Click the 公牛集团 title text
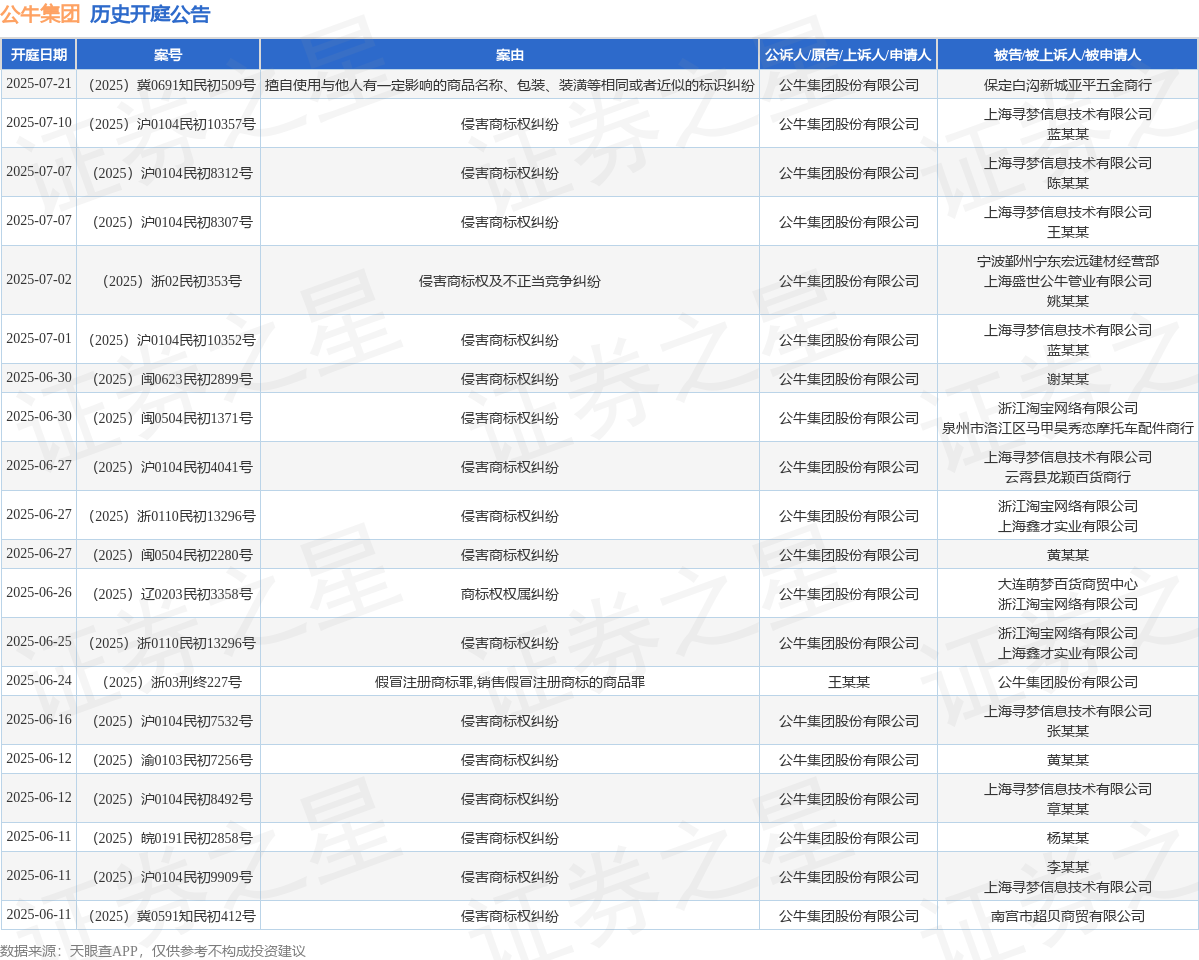This screenshot has height=960, width=1199. pyautogui.click(x=40, y=14)
